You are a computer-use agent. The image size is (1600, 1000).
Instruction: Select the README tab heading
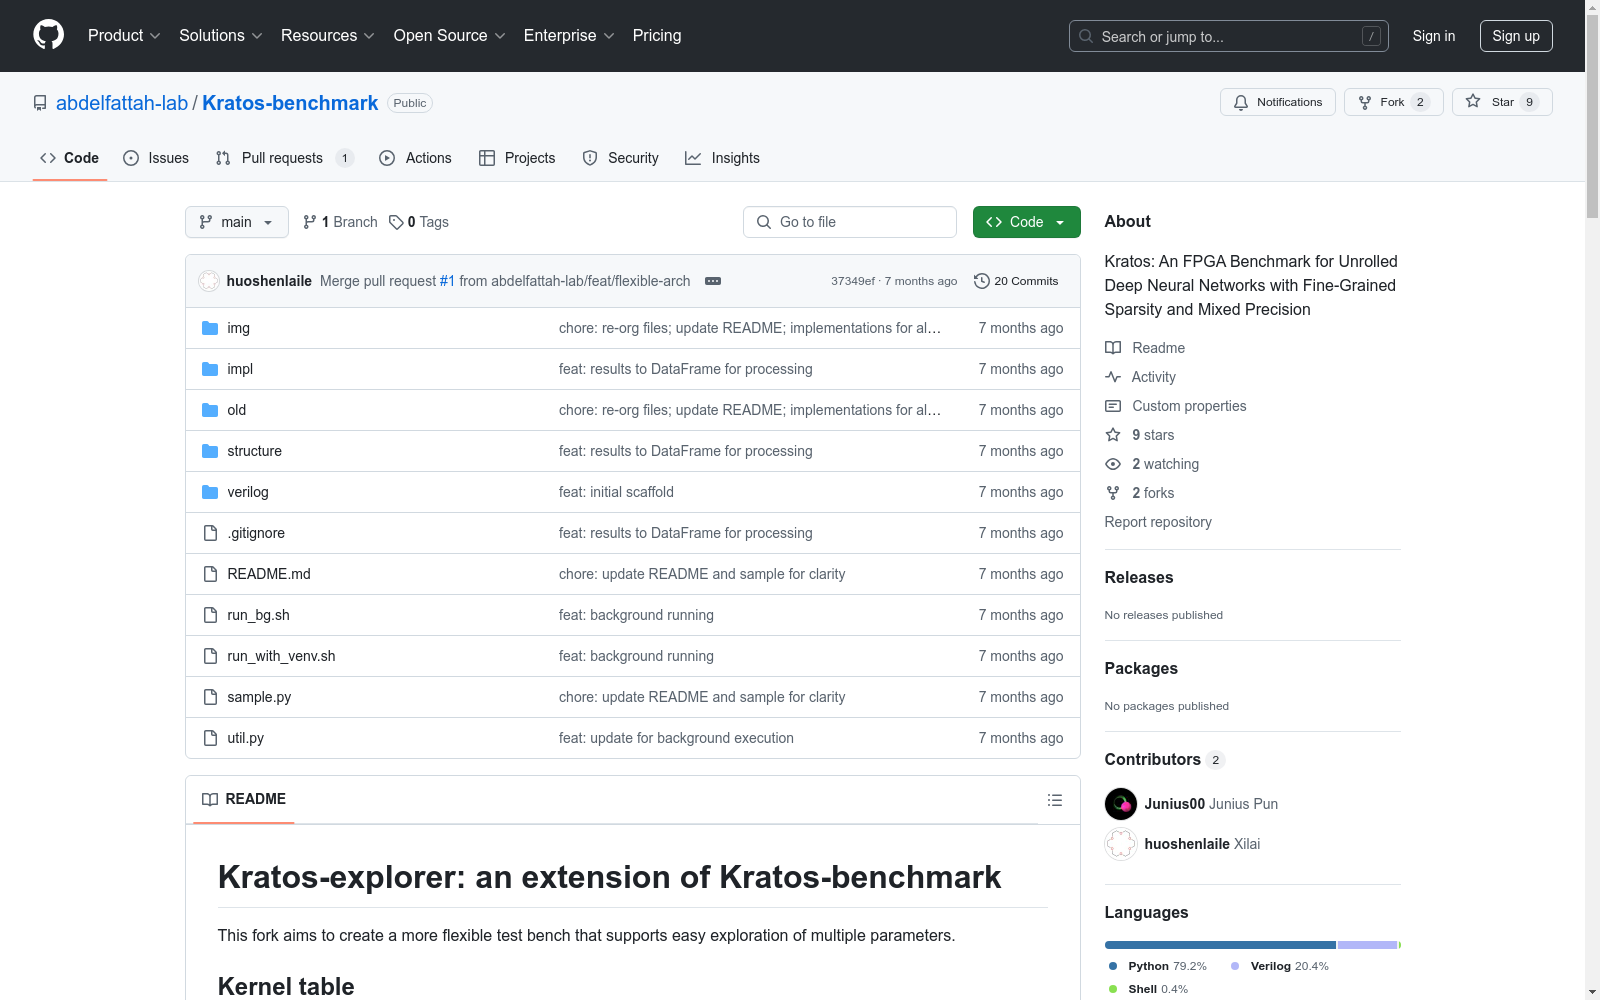point(244,799)
